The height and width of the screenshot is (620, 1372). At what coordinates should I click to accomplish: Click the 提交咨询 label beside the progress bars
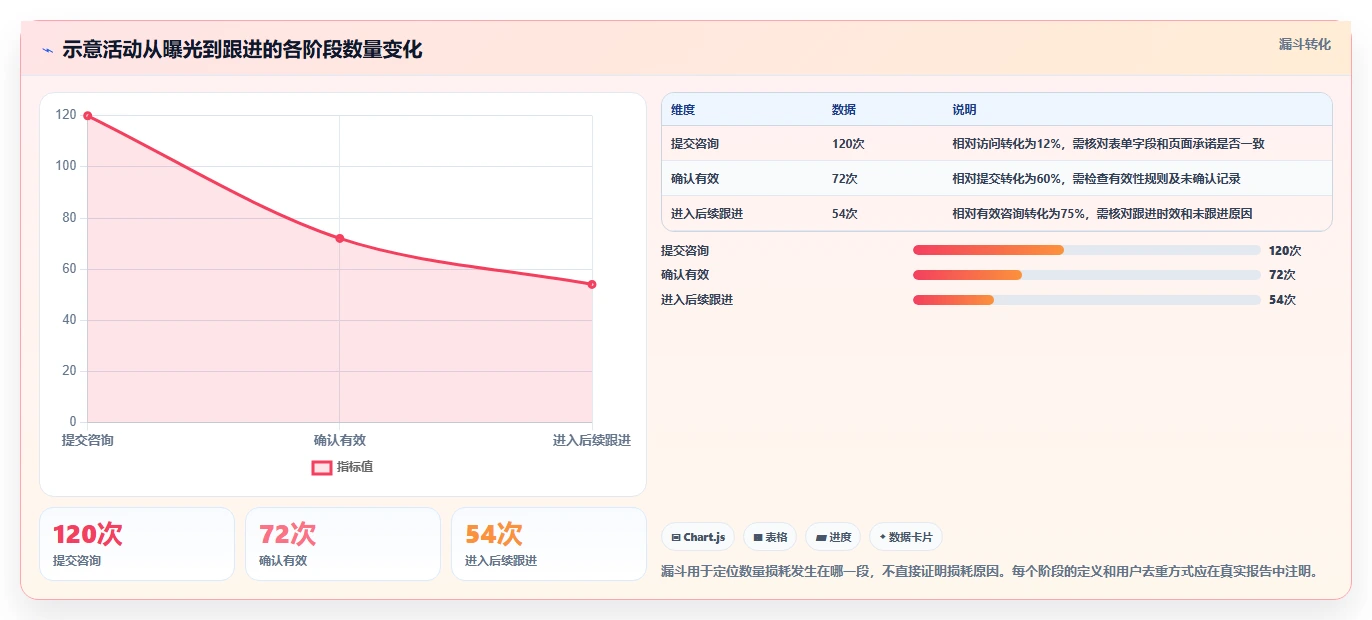tap(685, 251)
